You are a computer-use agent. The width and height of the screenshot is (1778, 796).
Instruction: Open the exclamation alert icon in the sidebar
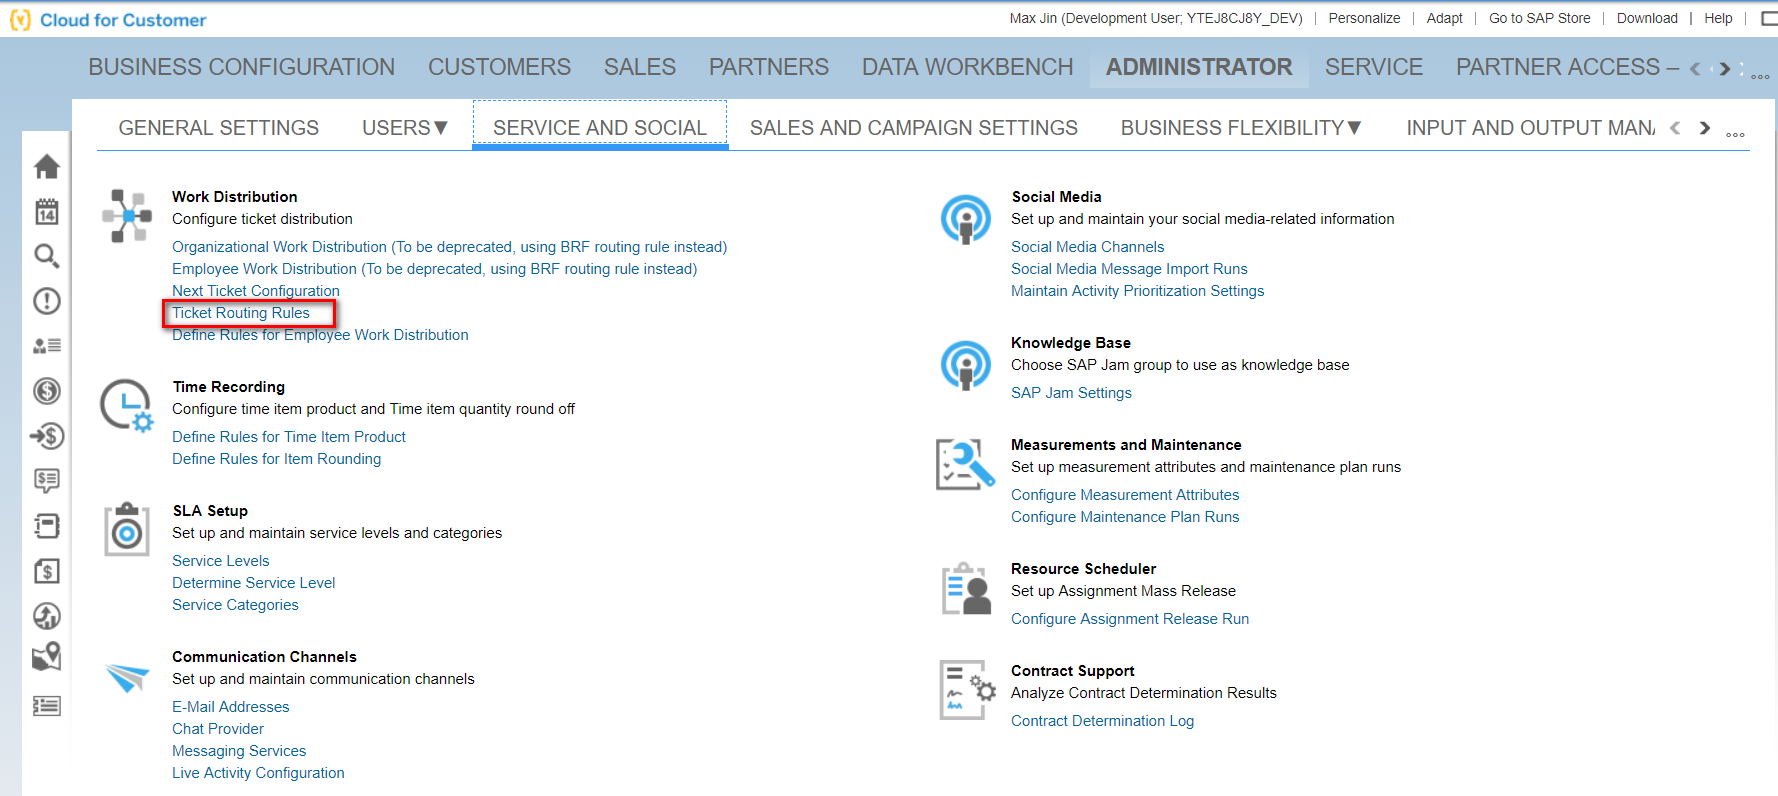click(47, 301)
